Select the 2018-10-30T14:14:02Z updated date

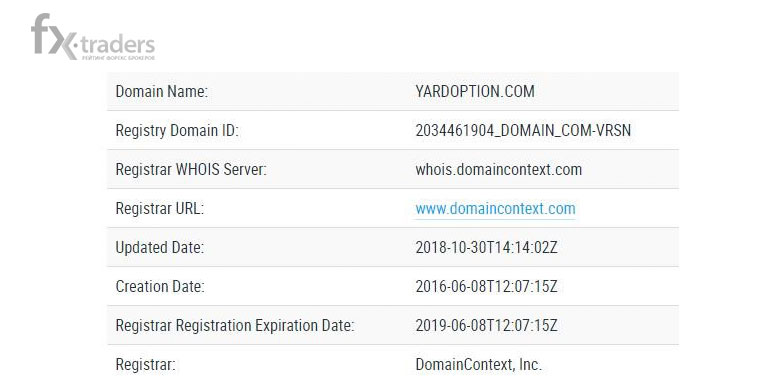[x=487, y=248]
